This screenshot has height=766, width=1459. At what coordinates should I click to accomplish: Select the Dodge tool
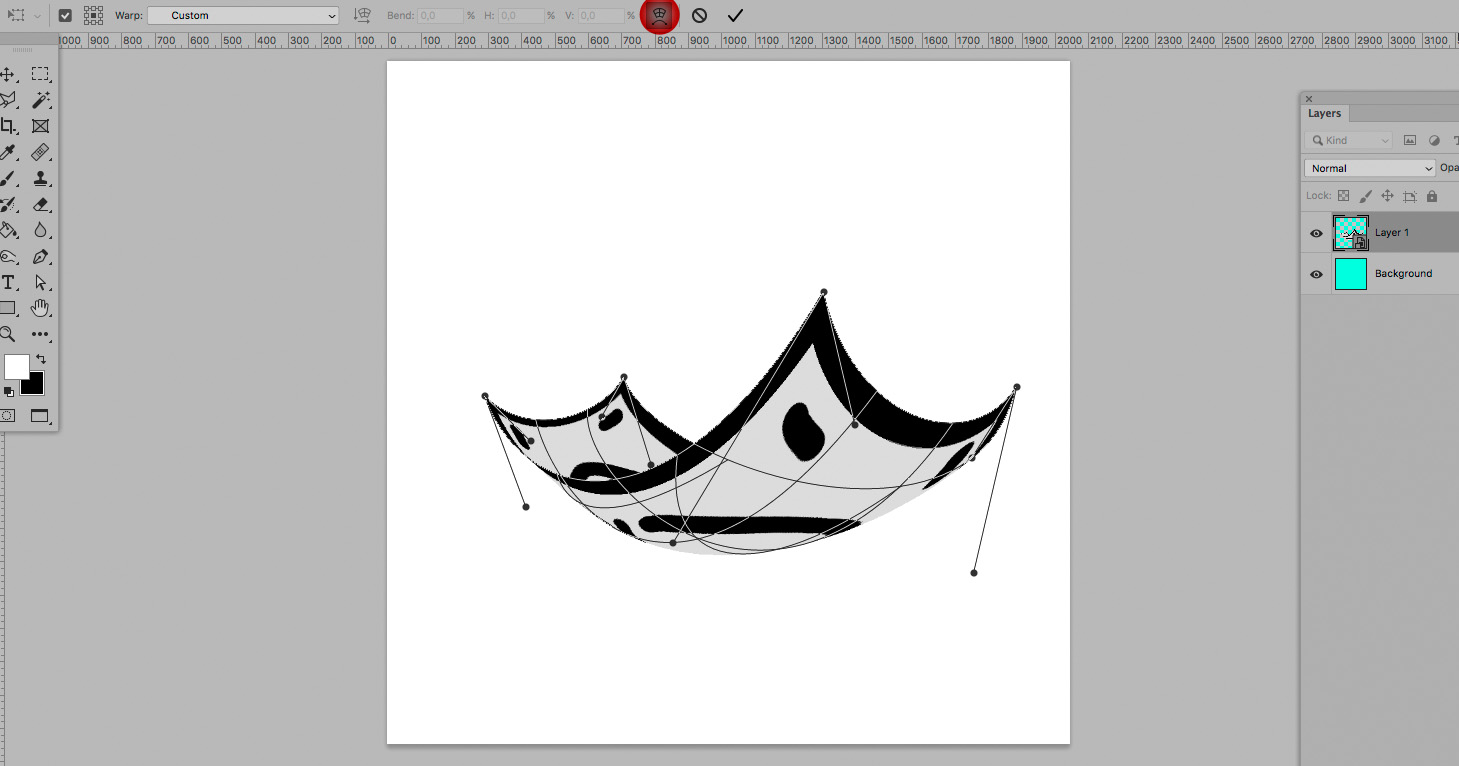7,256
